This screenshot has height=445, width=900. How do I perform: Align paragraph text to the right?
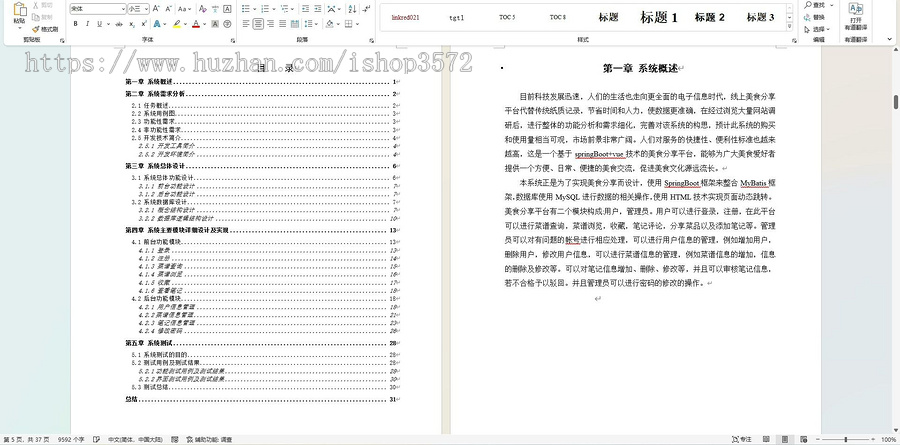pos(270,24)
